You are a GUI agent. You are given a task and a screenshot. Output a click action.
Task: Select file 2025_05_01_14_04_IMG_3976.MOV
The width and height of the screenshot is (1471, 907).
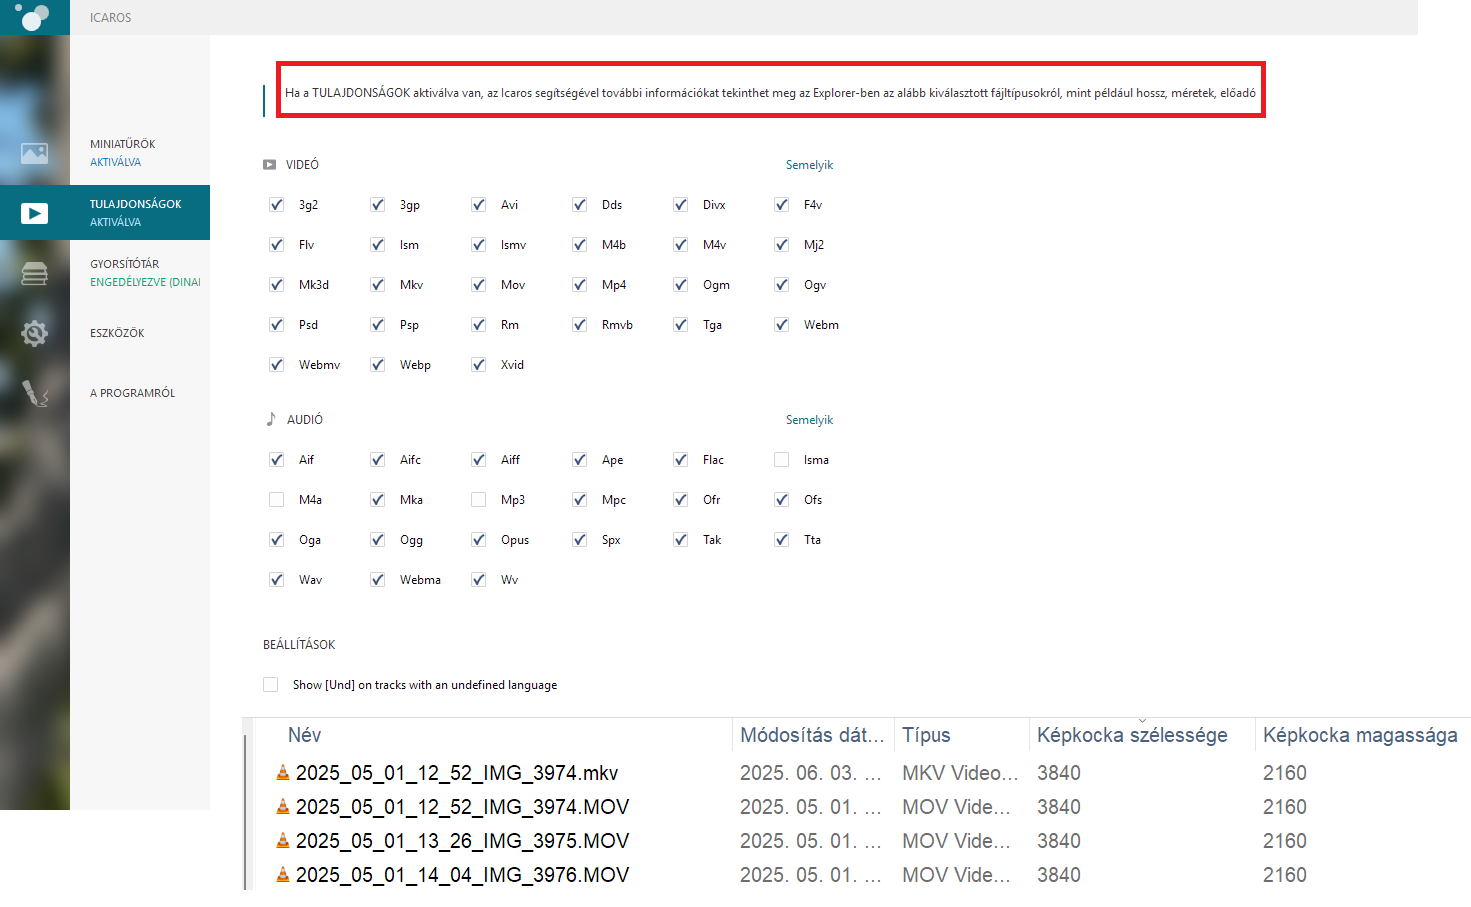point(463,875)
